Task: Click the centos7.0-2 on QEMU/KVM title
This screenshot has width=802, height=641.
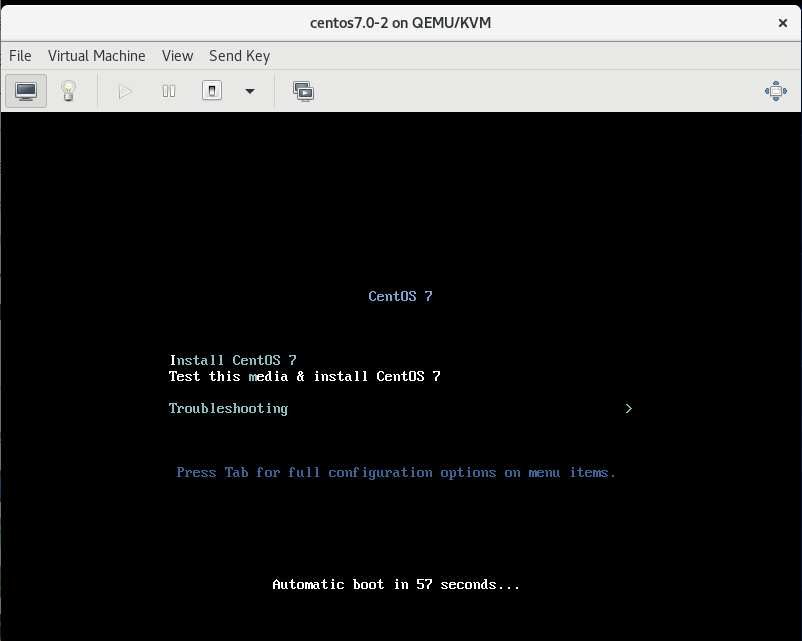Action: tap(400, 23)
